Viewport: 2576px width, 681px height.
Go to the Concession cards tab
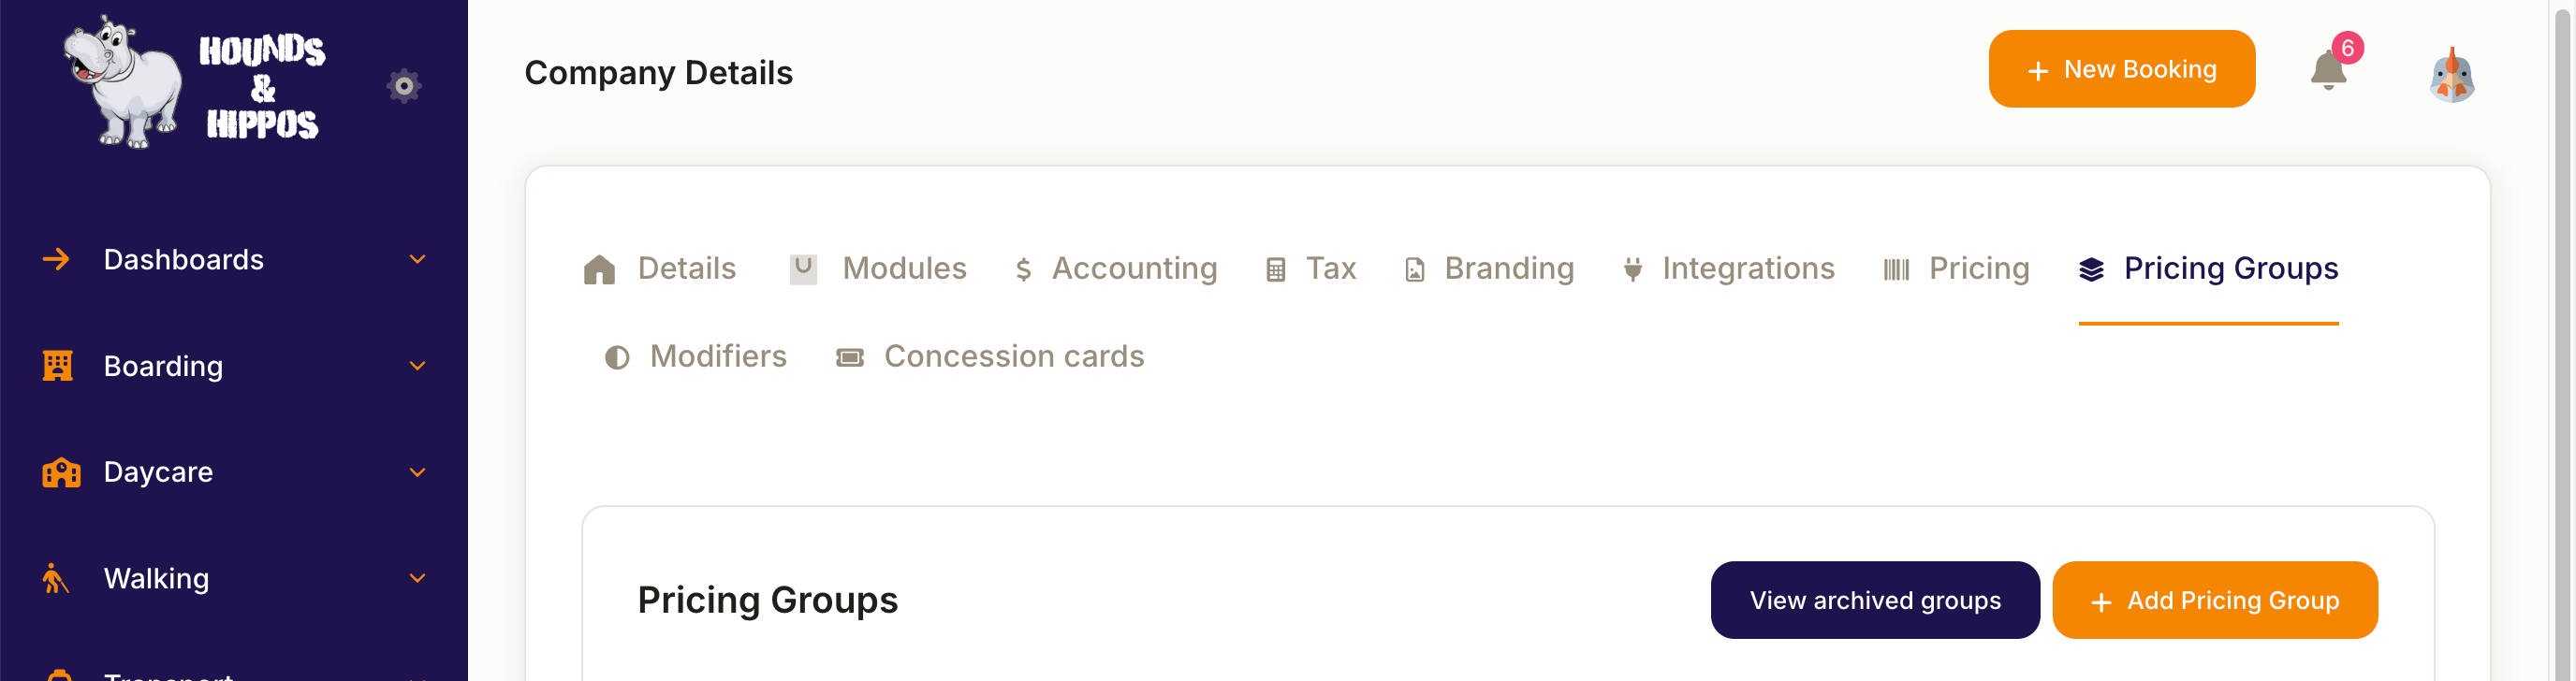(990, 357)
